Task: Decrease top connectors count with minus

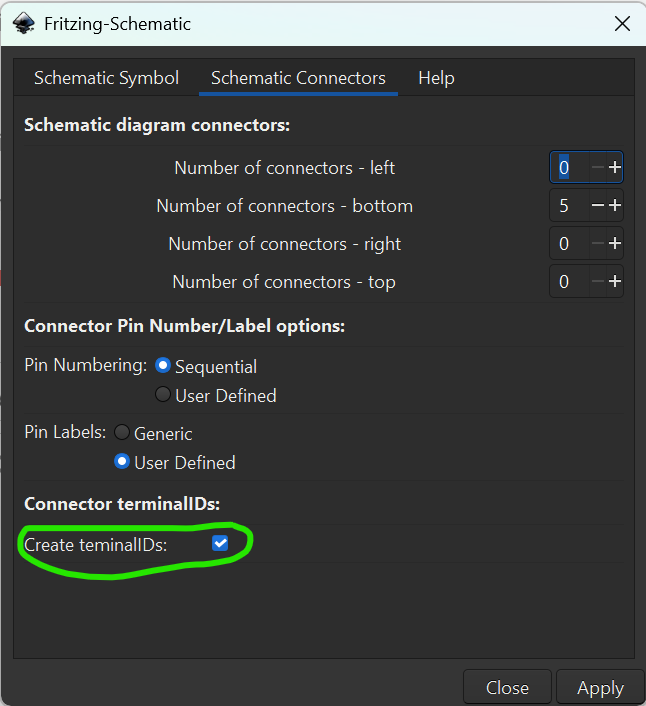Action: (x=598, y=281)
